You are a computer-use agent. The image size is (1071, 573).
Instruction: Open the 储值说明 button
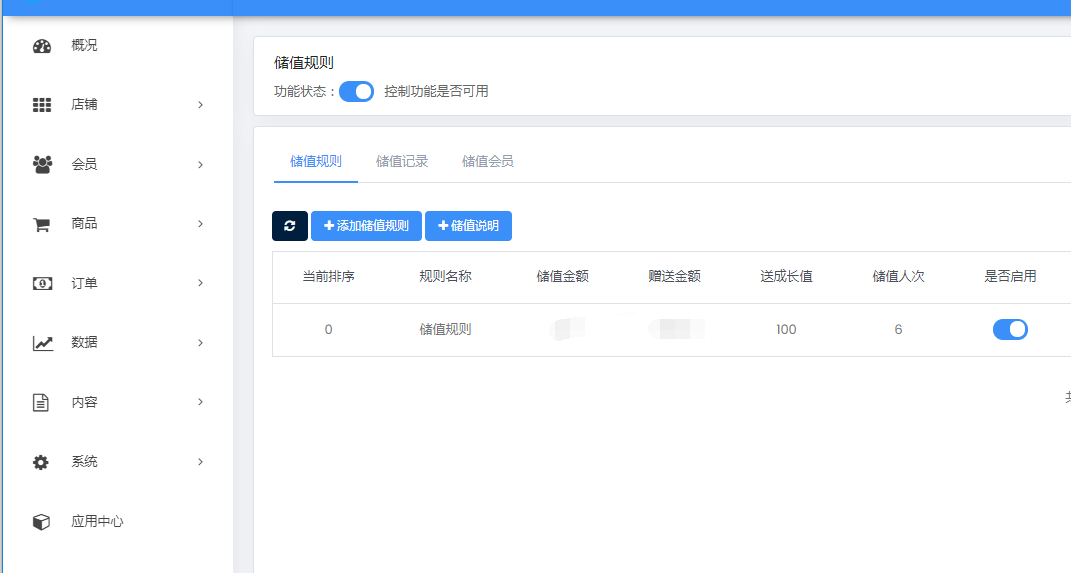(468, 226)
